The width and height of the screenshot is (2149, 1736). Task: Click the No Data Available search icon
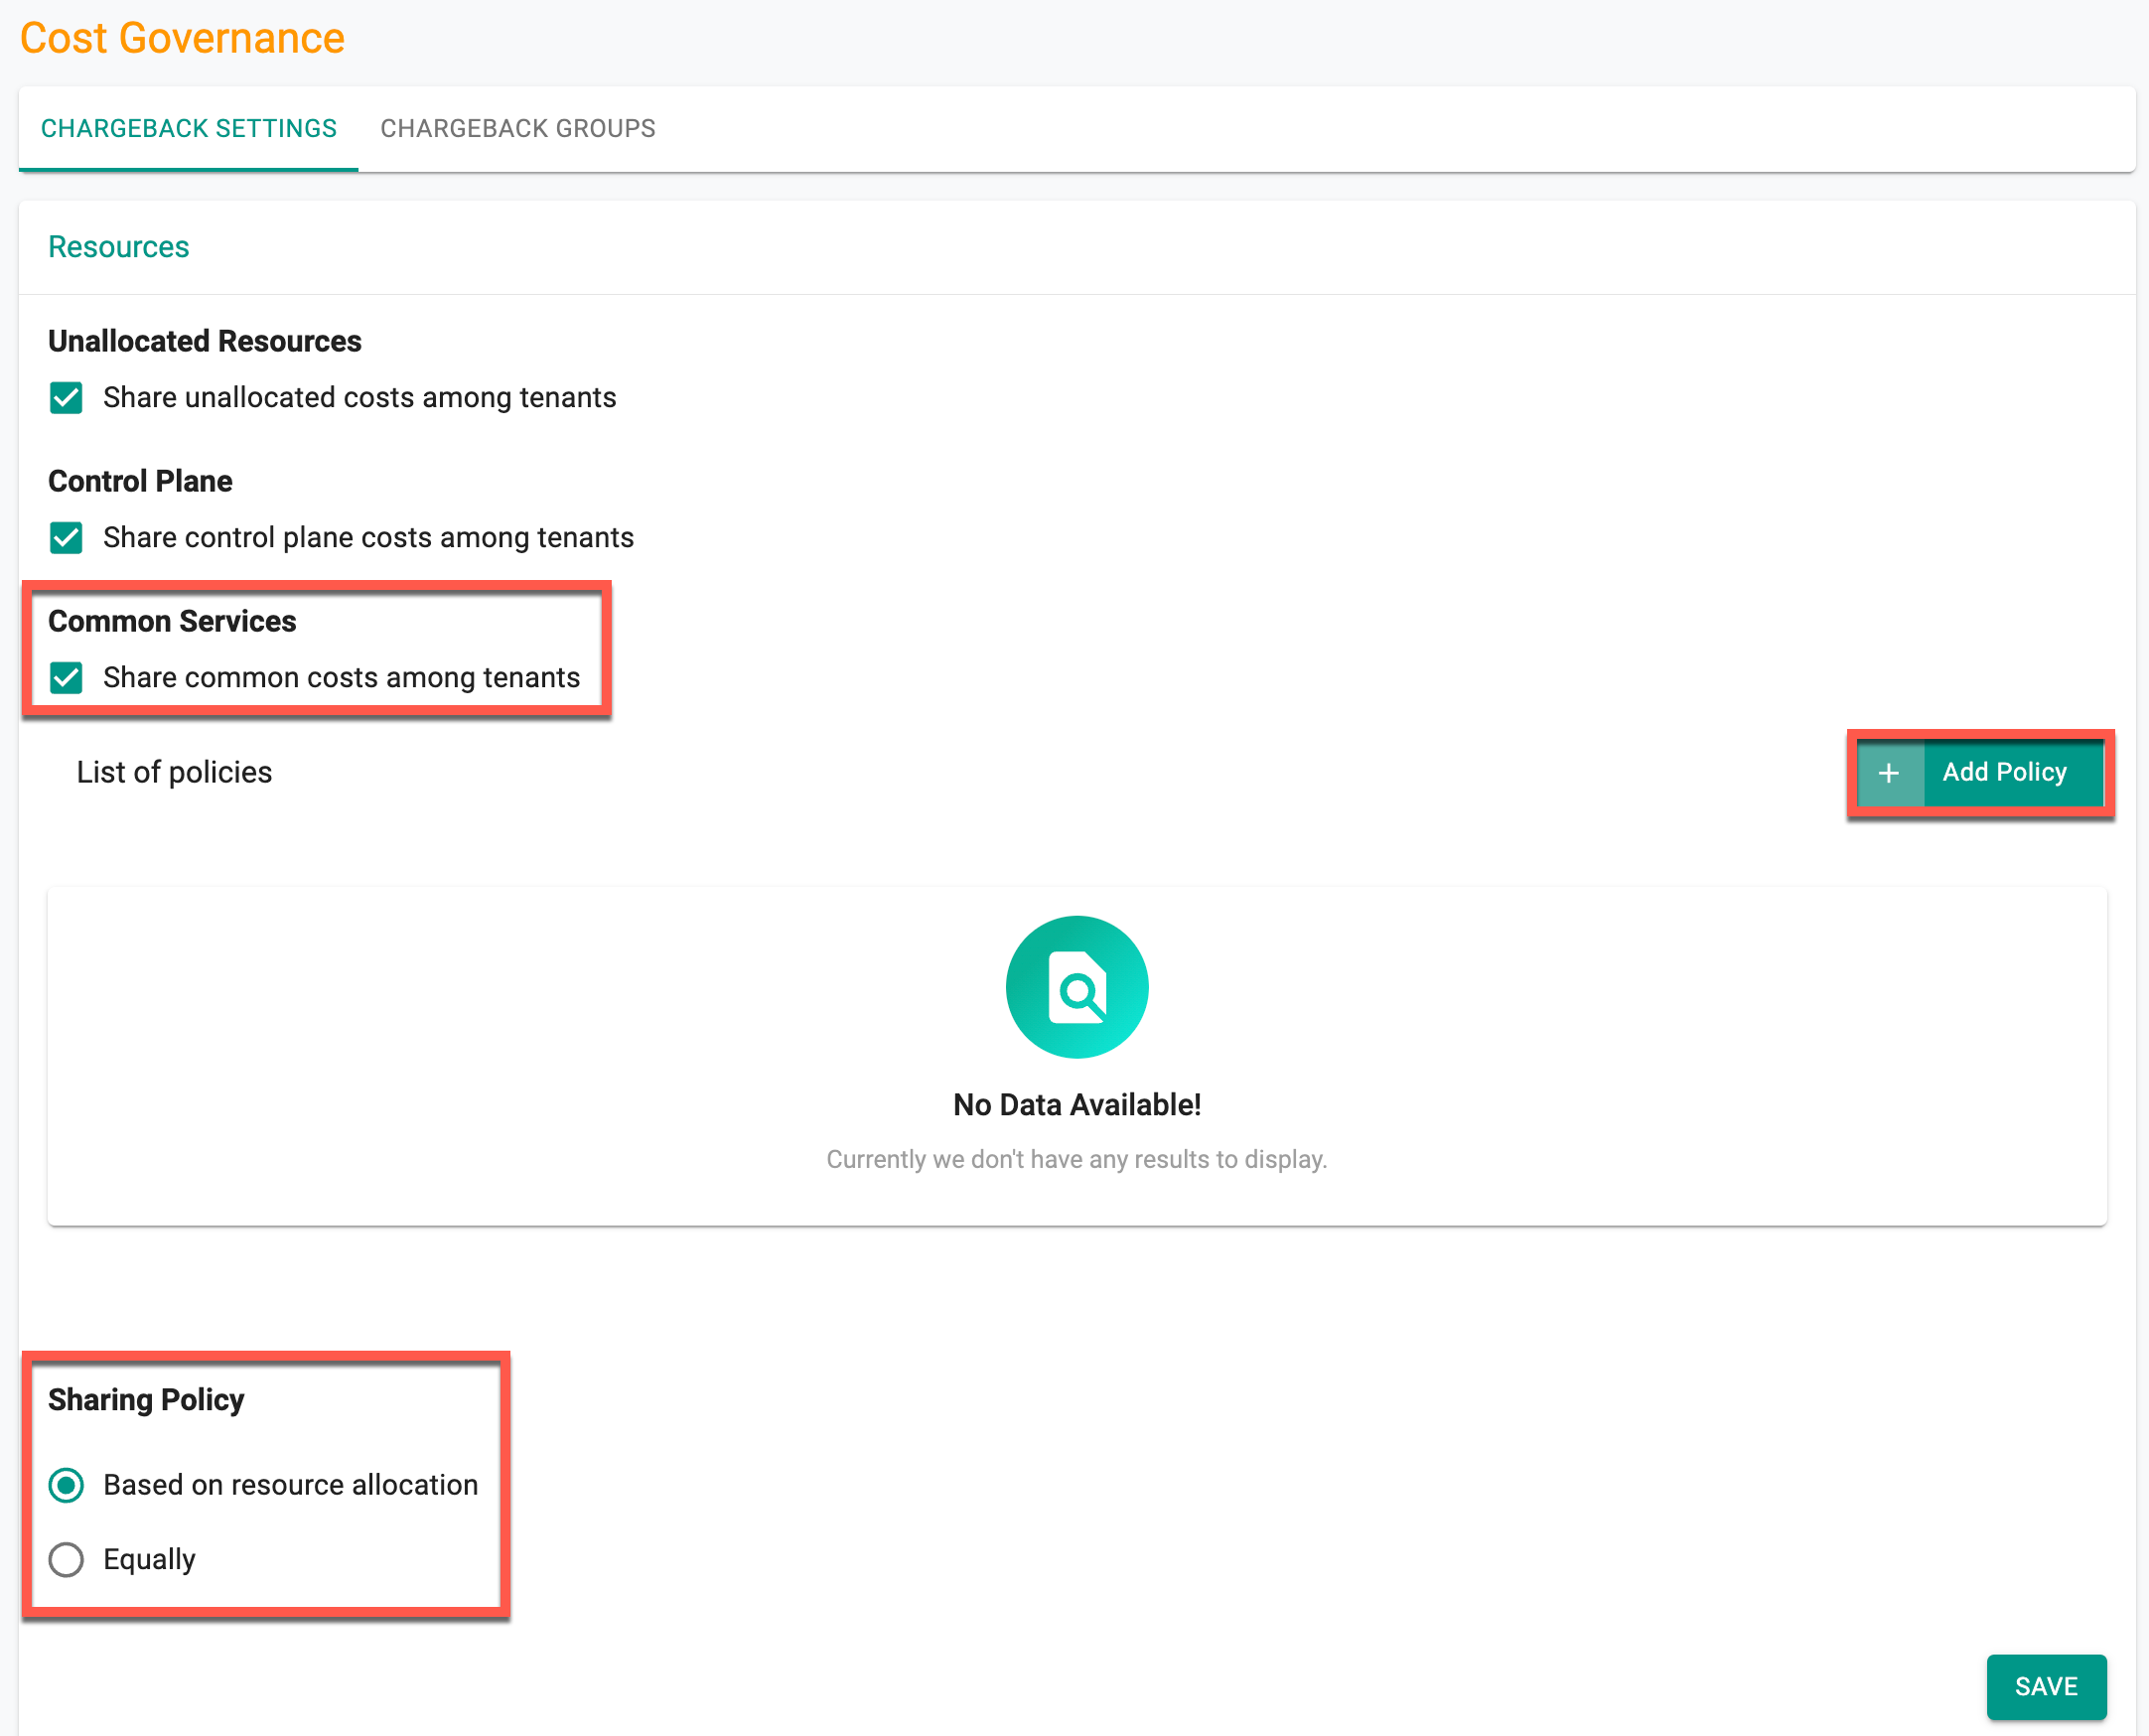pos(1077,987)
